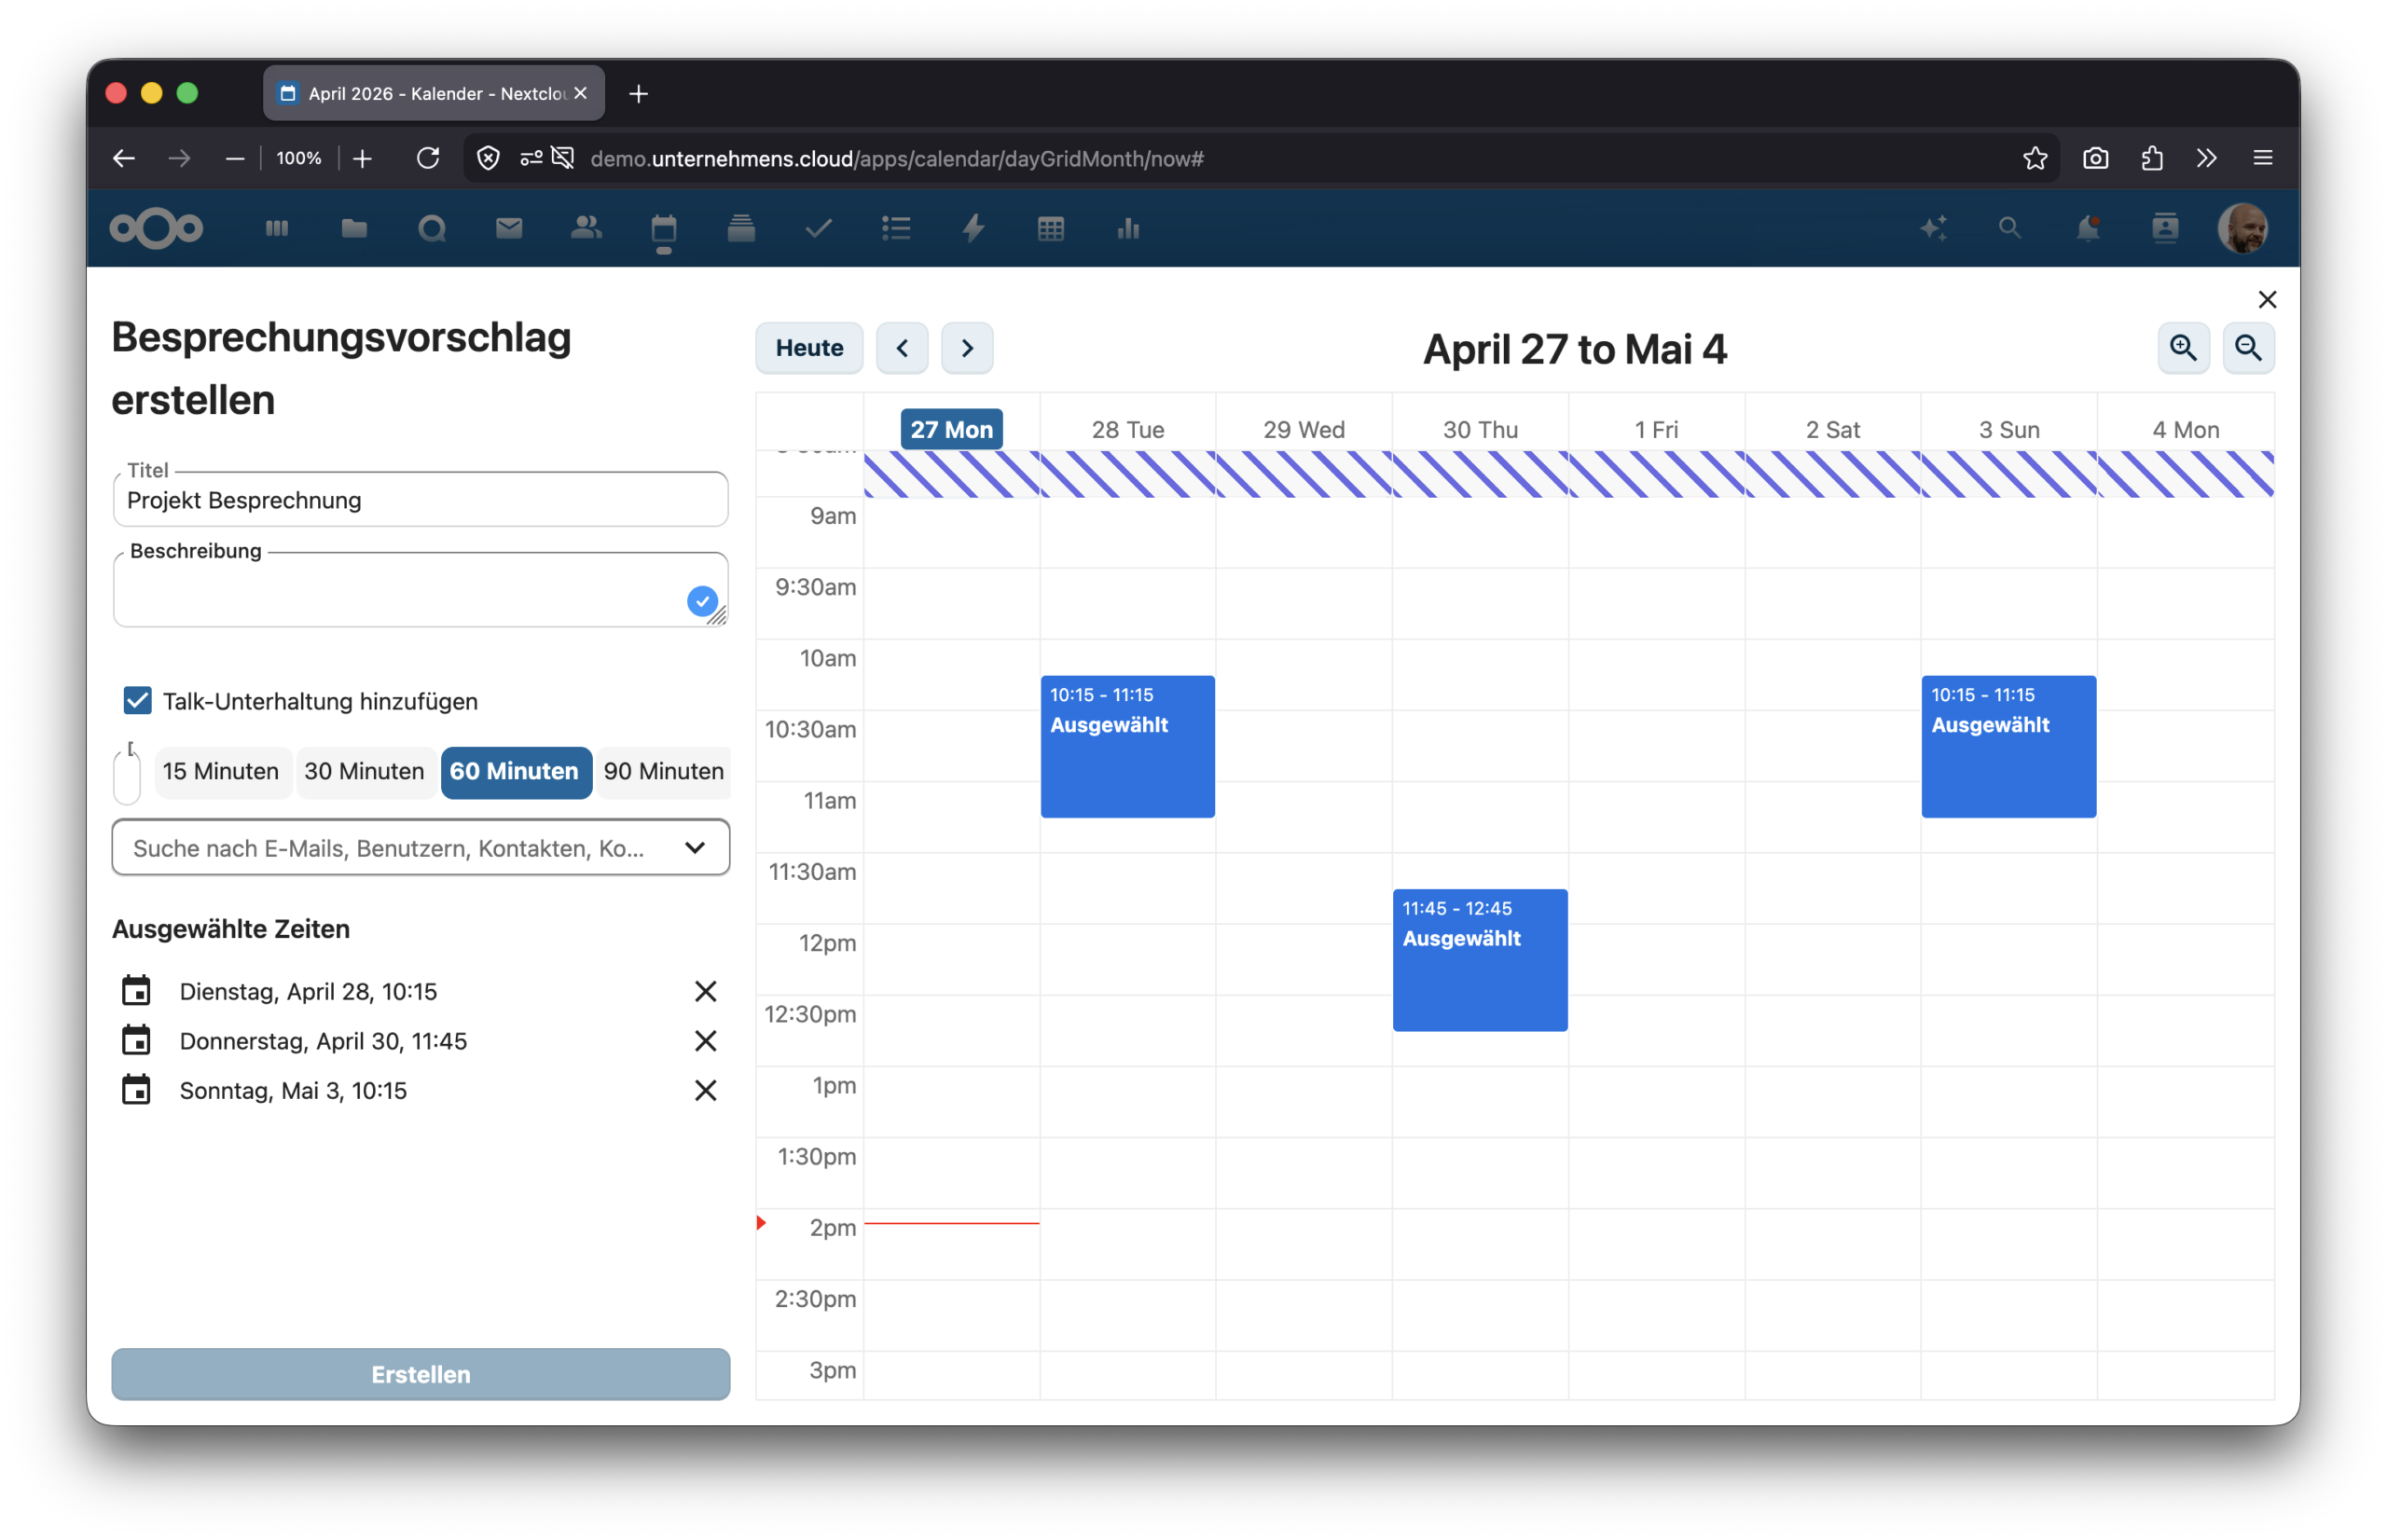Open the Nextcloud Assistant
The height and width of the screenshot is (1540, 2387).
pyautogui.click(x=1933, y=228)
